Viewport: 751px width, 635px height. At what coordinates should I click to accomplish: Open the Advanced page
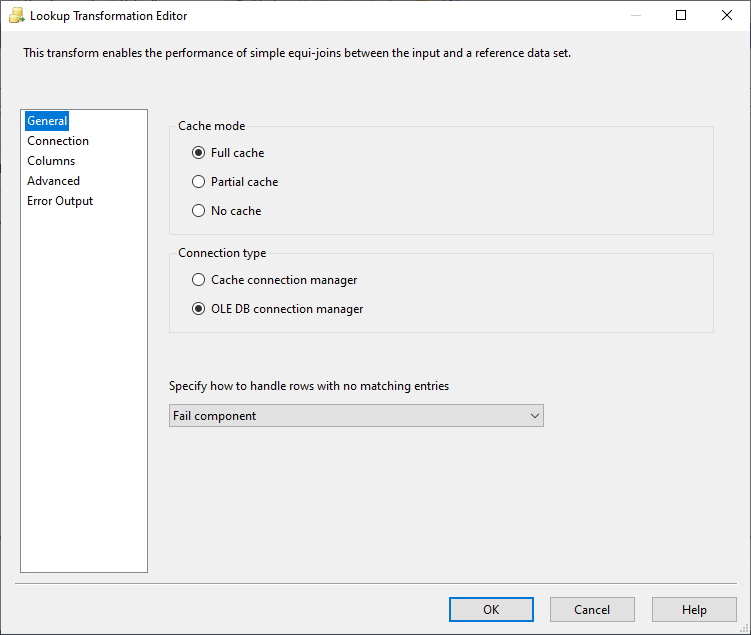pos(53,181)
